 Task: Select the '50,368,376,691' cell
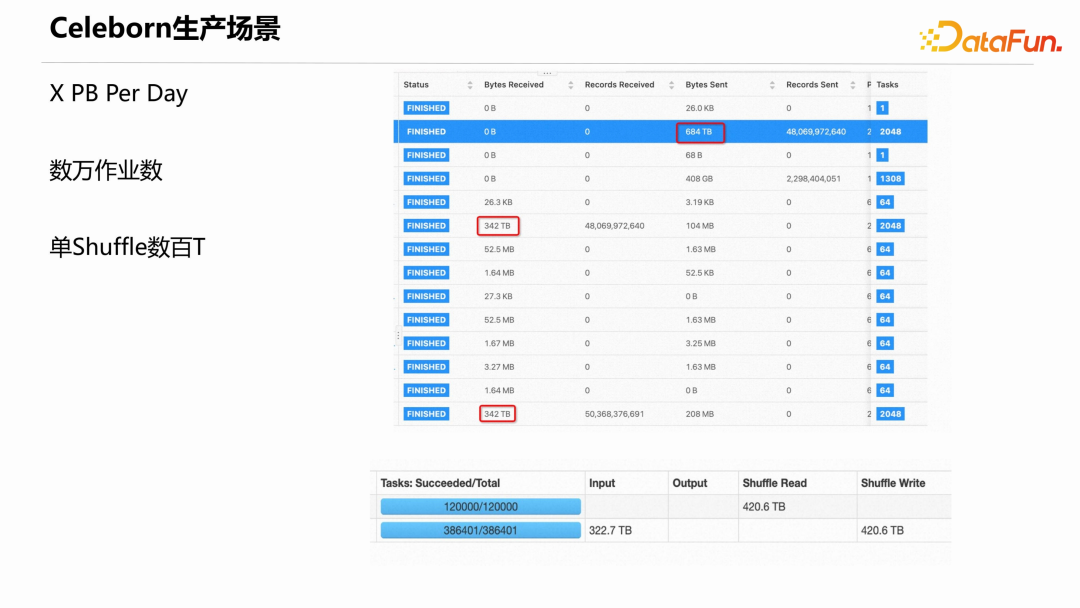click(614, 414)
